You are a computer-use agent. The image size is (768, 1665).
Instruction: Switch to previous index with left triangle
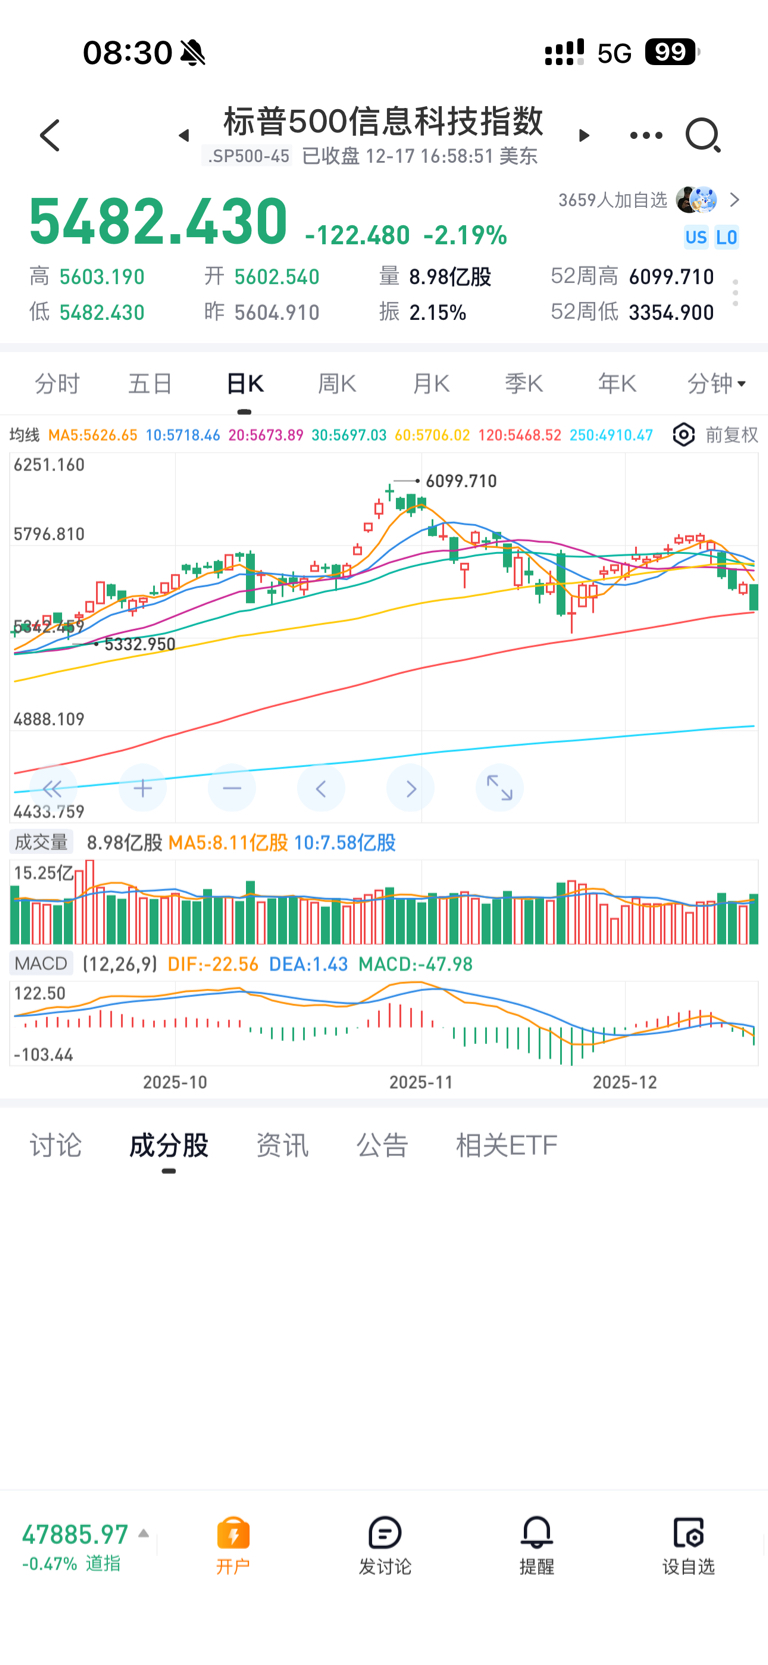click(x=184, y=135)
